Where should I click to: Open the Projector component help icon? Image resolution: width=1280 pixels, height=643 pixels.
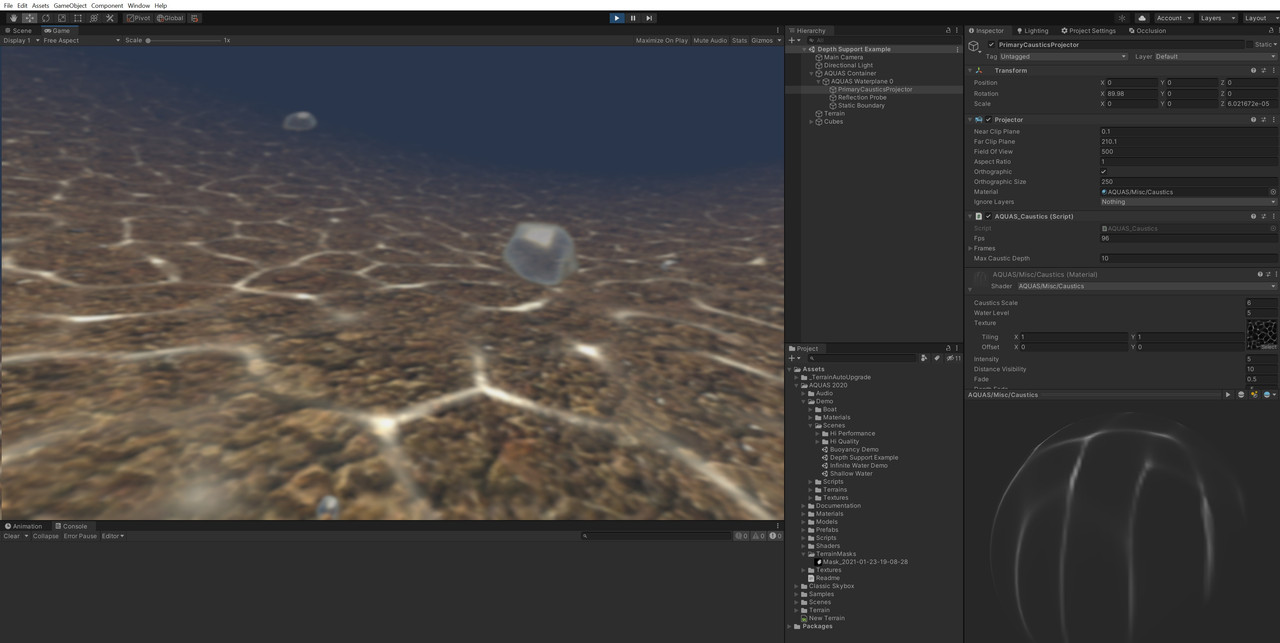[x=1254, y=120]
